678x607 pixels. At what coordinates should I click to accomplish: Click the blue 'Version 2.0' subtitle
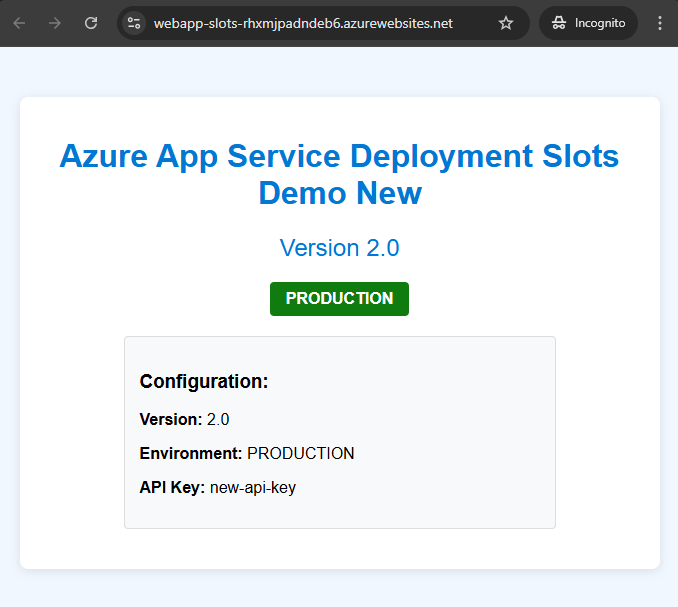click(x=339, y=248)
